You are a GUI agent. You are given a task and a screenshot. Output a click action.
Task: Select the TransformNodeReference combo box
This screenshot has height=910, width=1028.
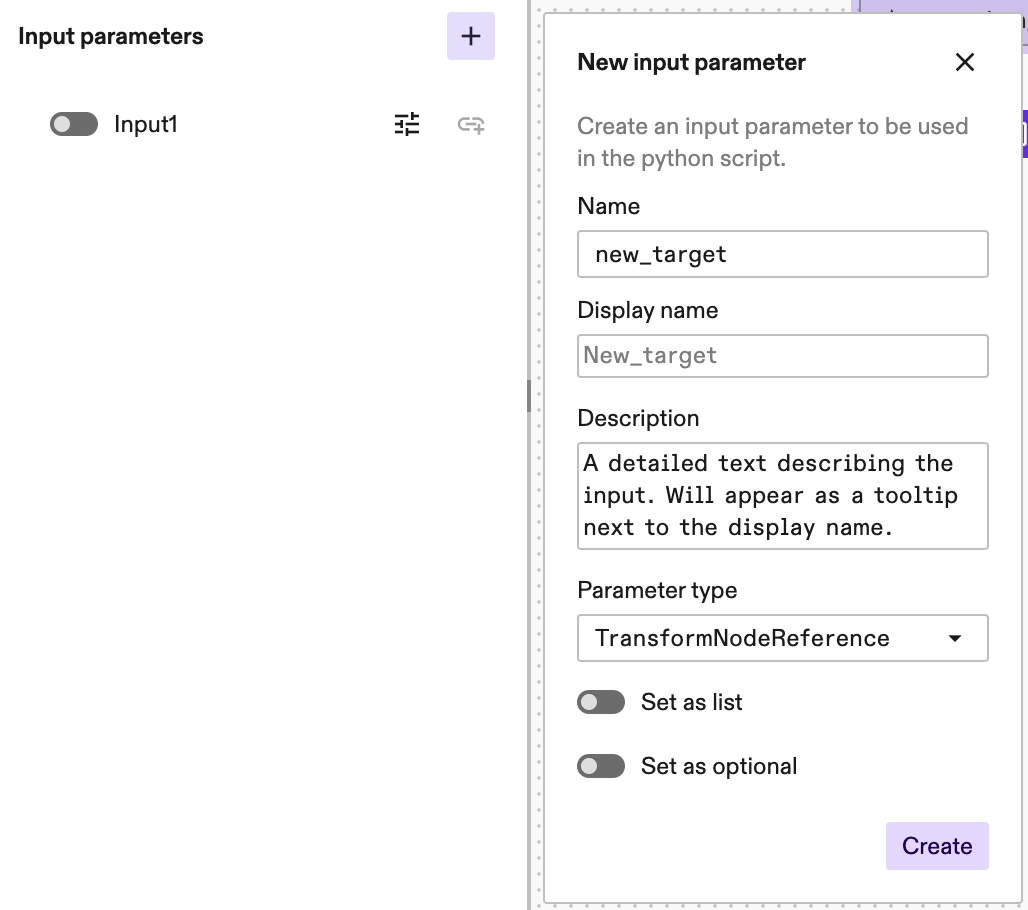coord(782,638)
